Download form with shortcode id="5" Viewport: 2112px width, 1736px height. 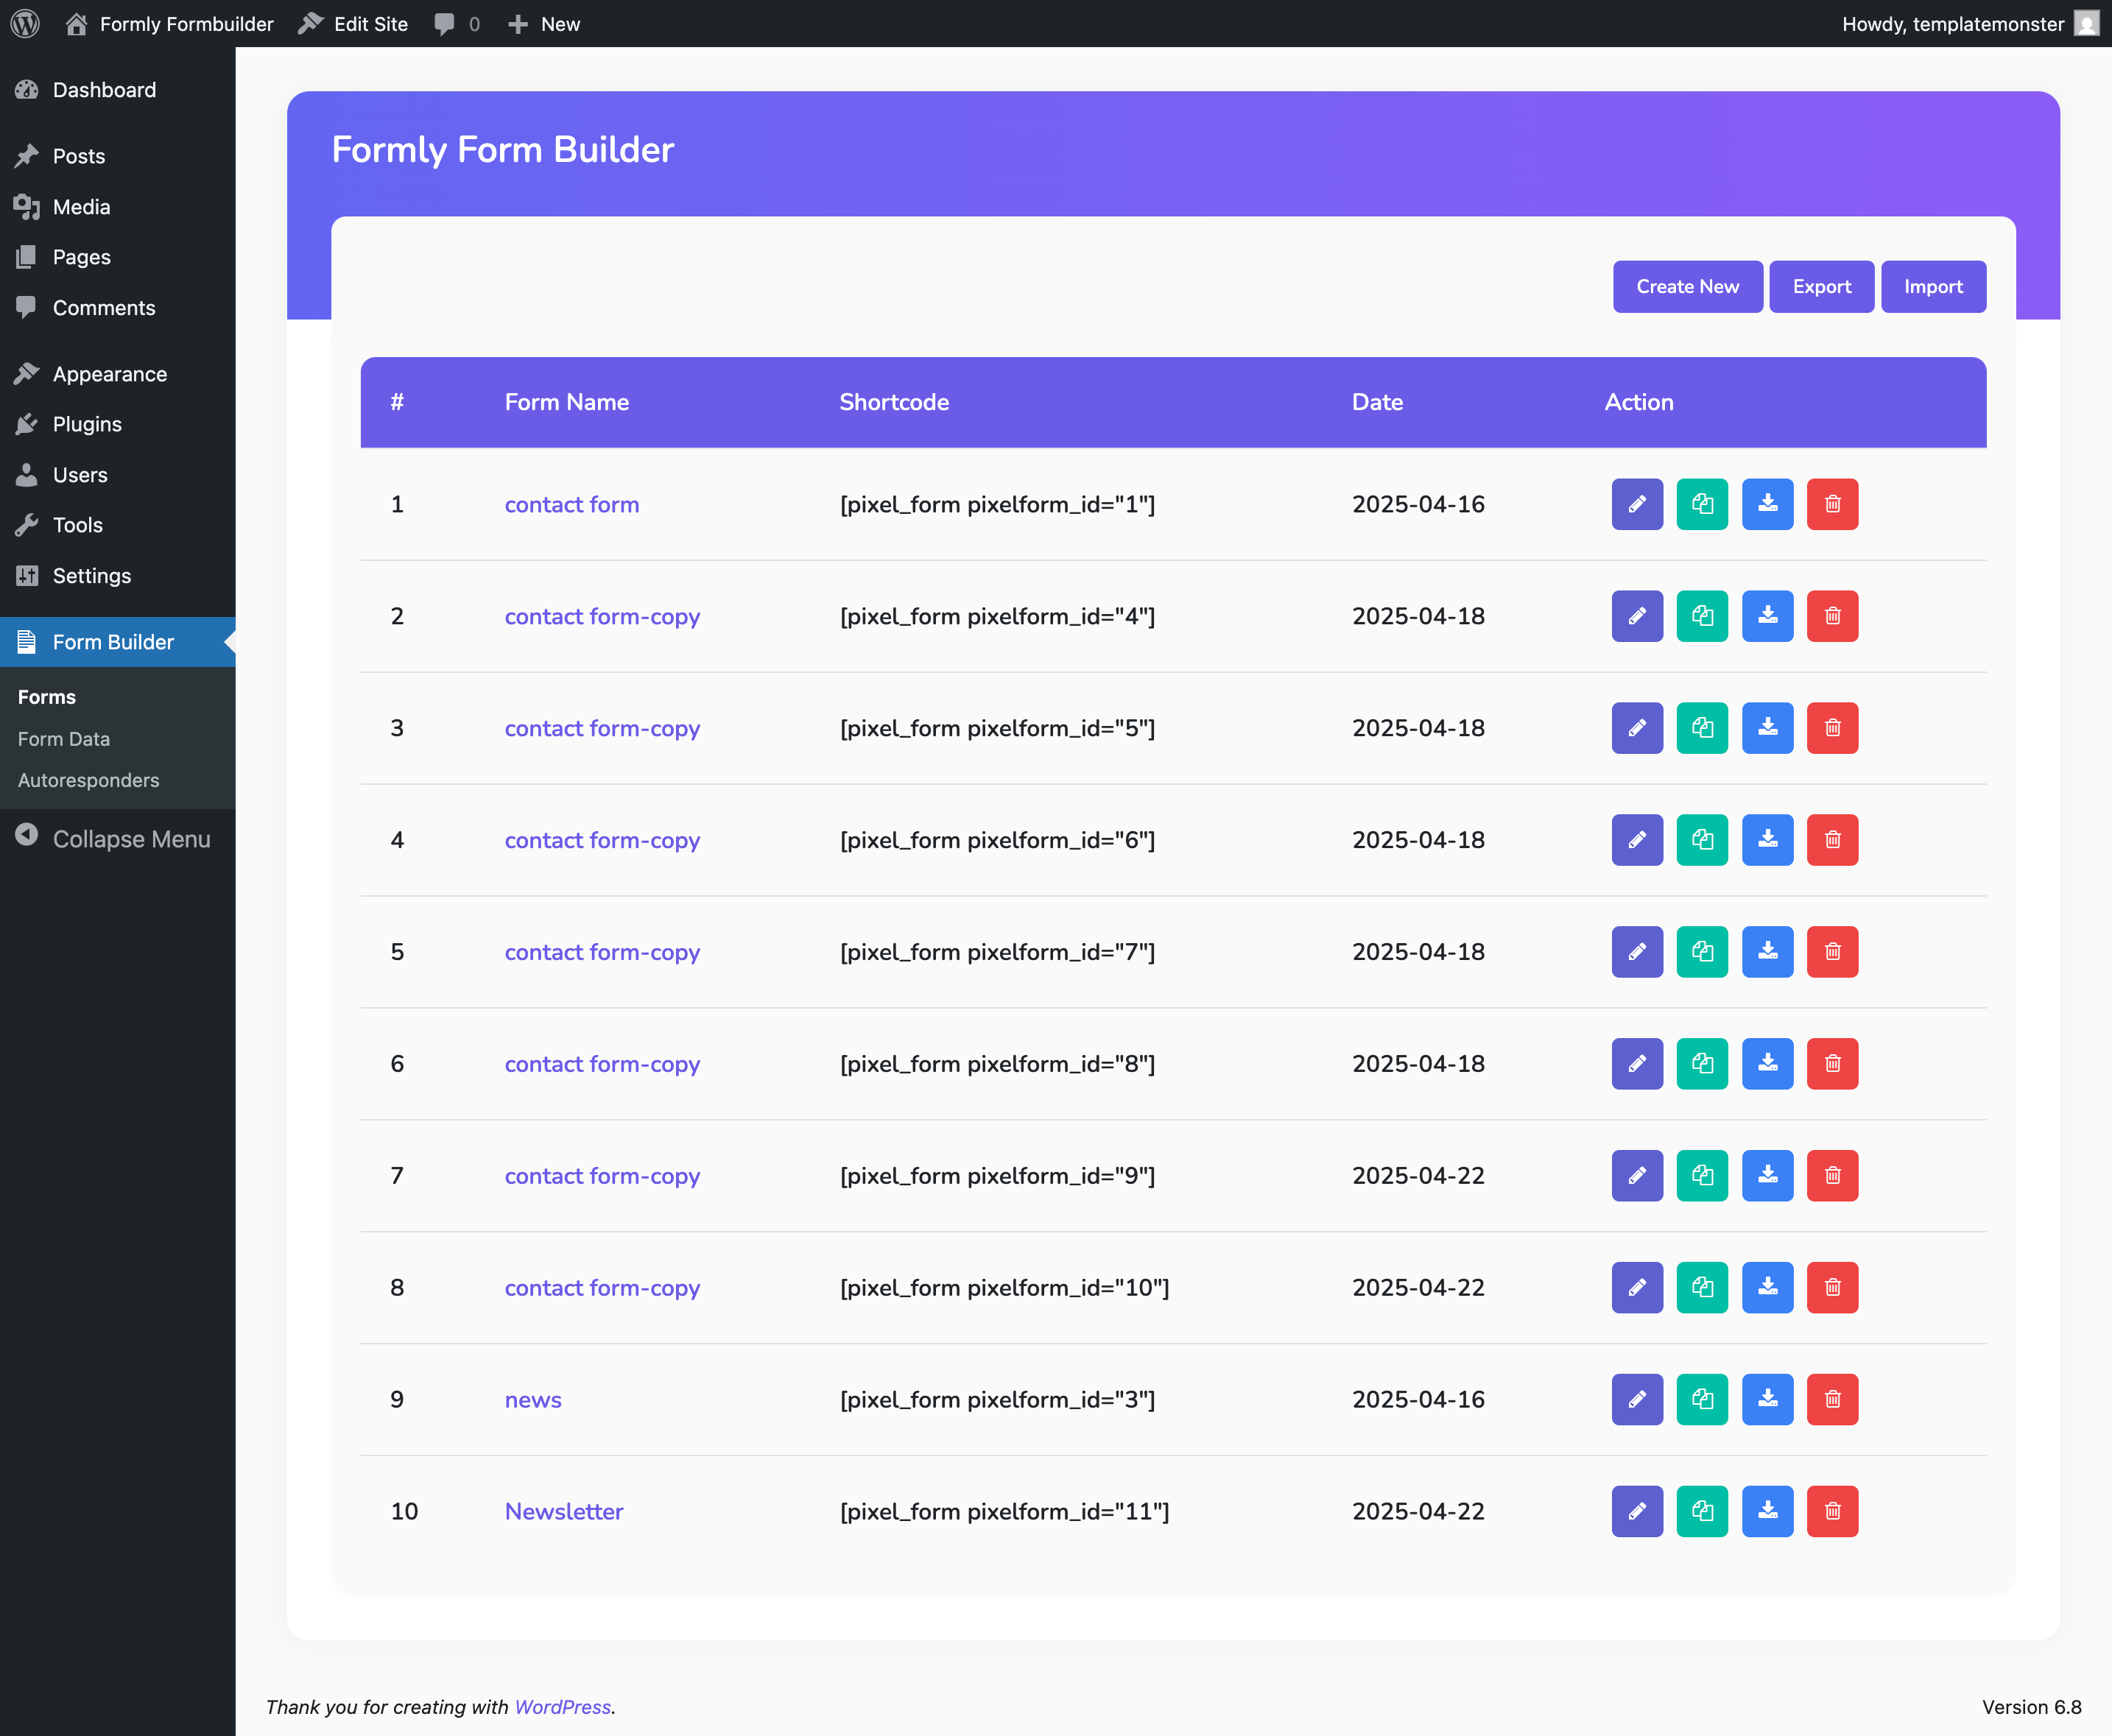coord(1767,728)
